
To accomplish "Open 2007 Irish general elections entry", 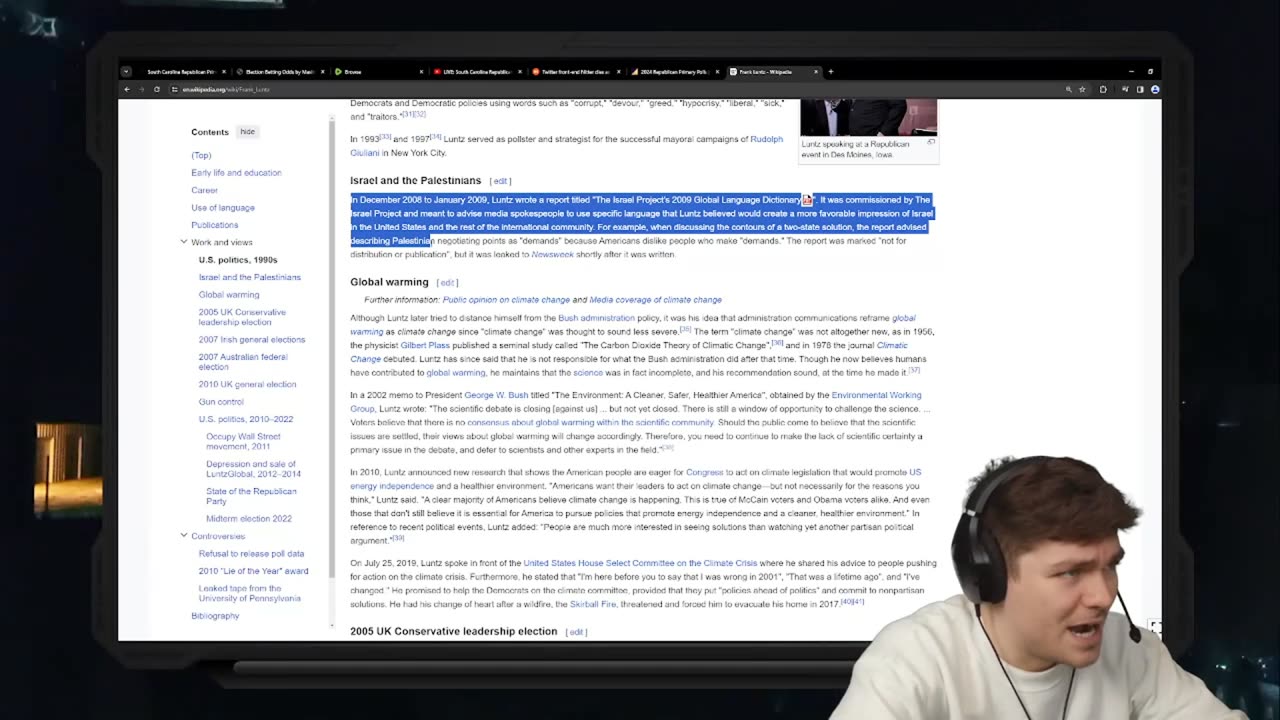I will [x=252, y=339].
